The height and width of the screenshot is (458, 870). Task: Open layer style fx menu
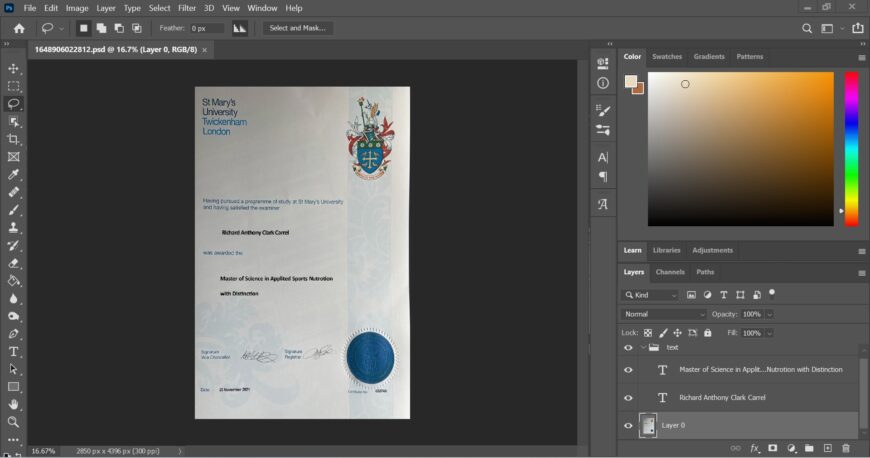pyautogui.click(x=755, y=448)
